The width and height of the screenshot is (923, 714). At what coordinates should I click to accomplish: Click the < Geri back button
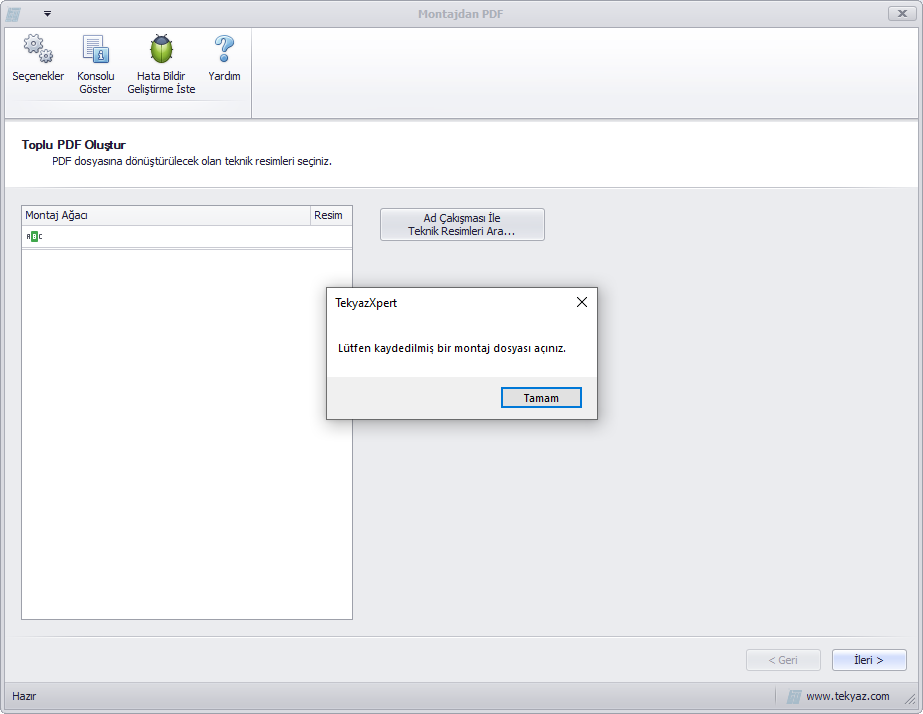(x=783, y=660)
